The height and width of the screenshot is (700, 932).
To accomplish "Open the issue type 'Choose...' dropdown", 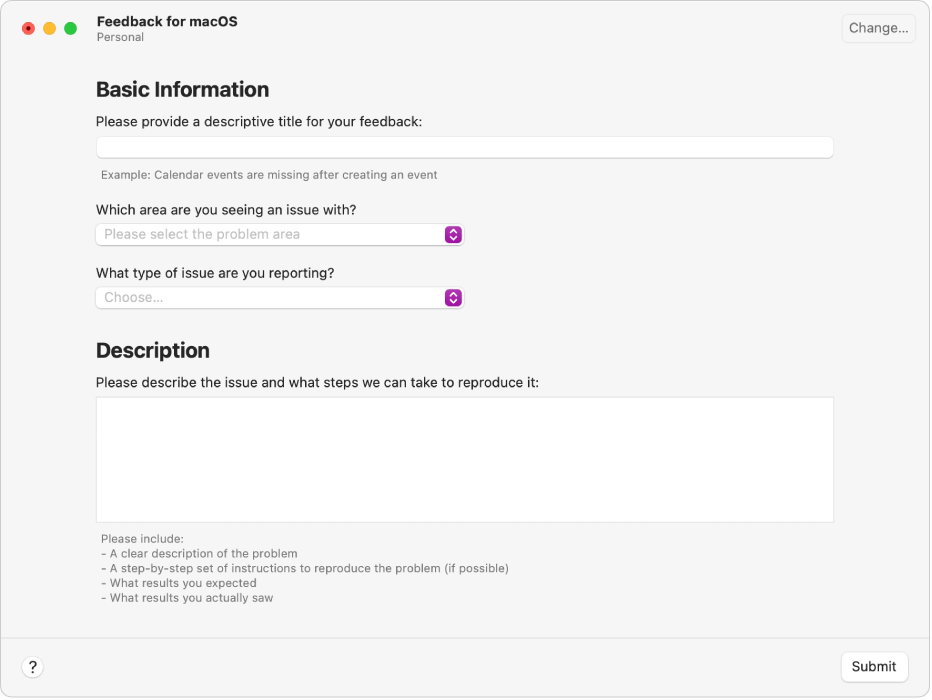I will point(270,297).
